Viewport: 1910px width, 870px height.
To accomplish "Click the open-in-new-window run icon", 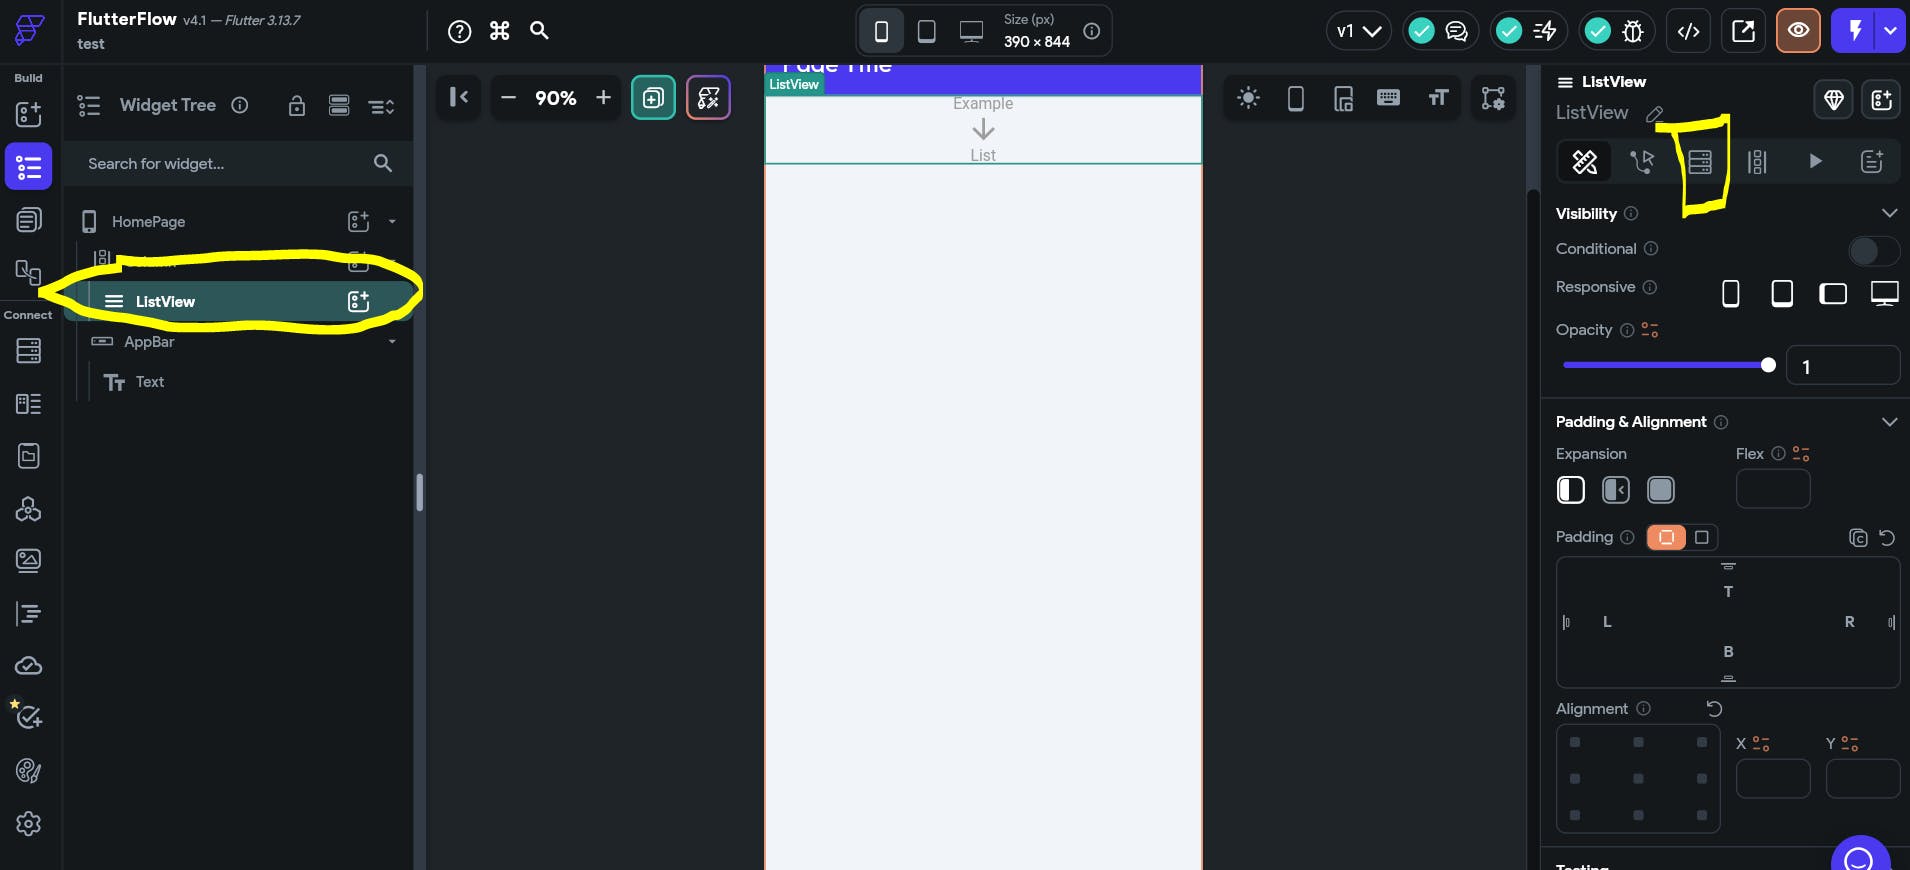I will 1743,31.
